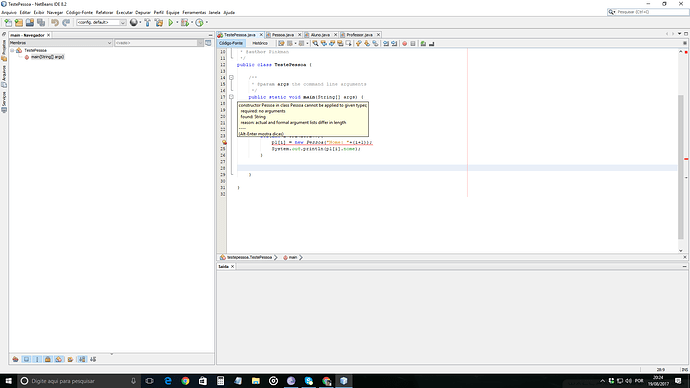Click the Clean and Build icon

point(159,22)
